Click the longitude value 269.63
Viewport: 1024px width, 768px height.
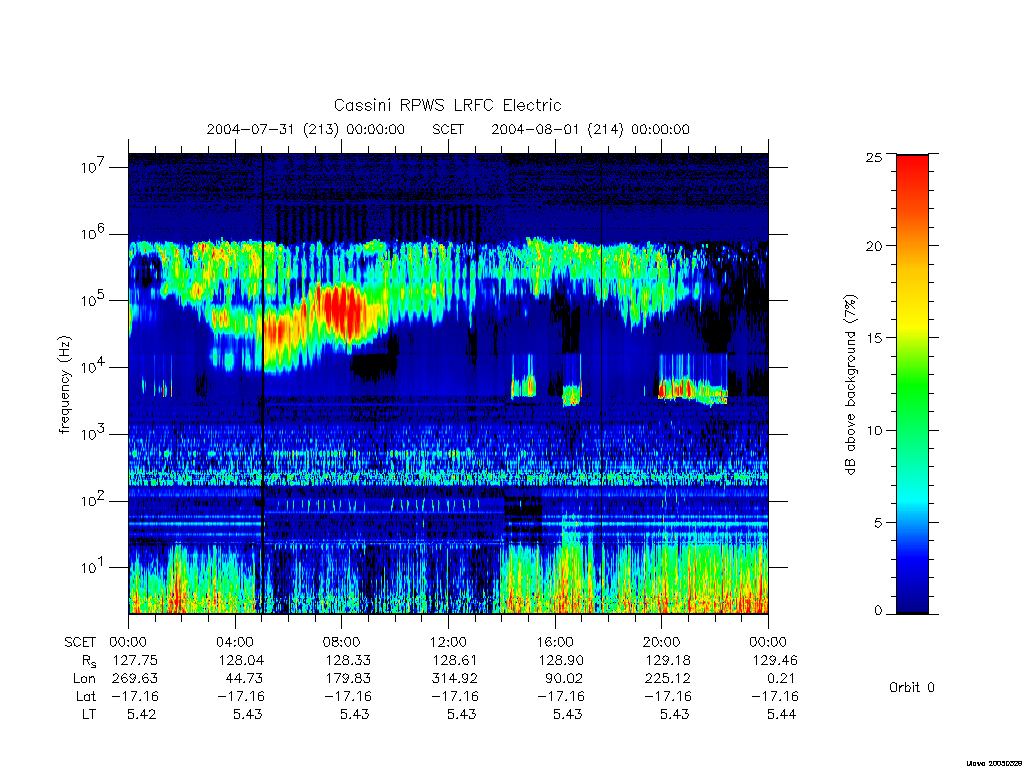(135, 679)
